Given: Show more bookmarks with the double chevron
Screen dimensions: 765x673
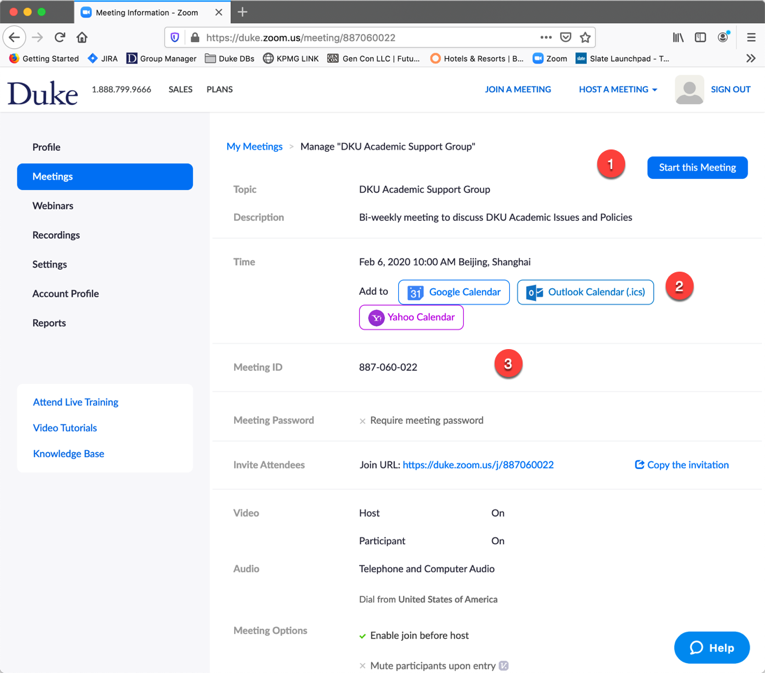Looking at the screenshot, I should [751, 59].
